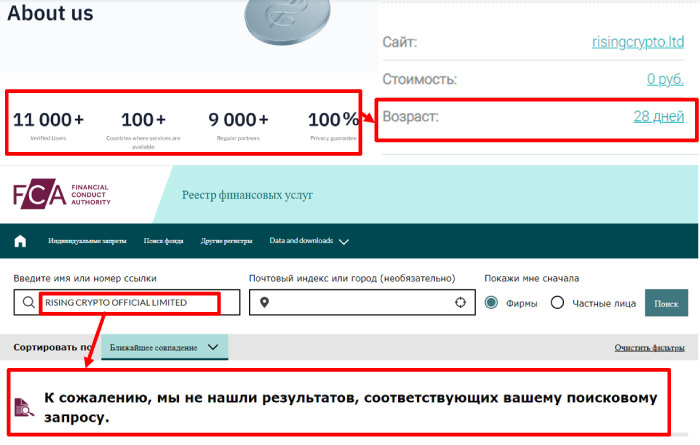Select the Частные лица radio button
Viewport: 700px width, 445px height.
(557, 303)
